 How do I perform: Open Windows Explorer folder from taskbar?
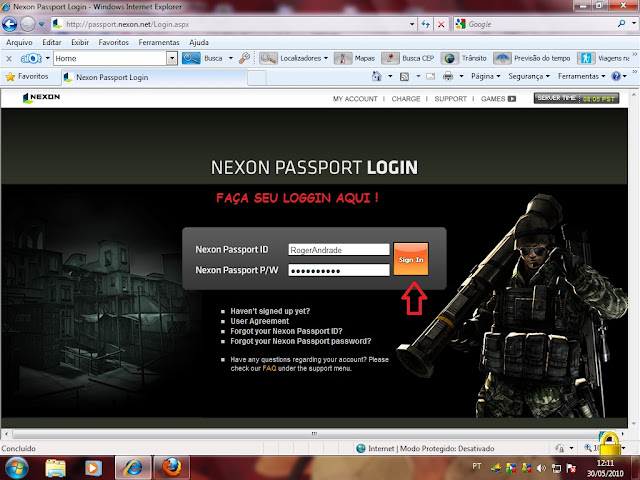point(56,468)
